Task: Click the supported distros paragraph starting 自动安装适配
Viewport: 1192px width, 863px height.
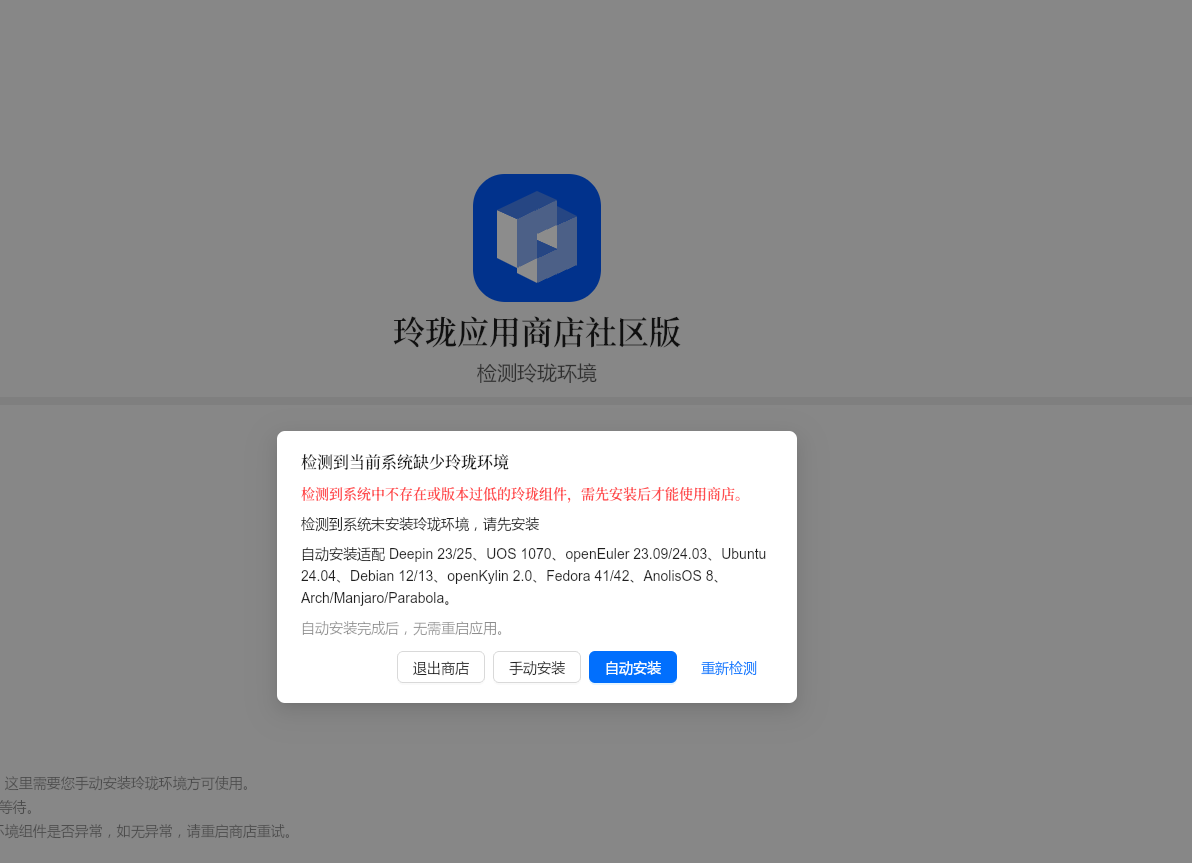Action: click(x=534, y=576)
